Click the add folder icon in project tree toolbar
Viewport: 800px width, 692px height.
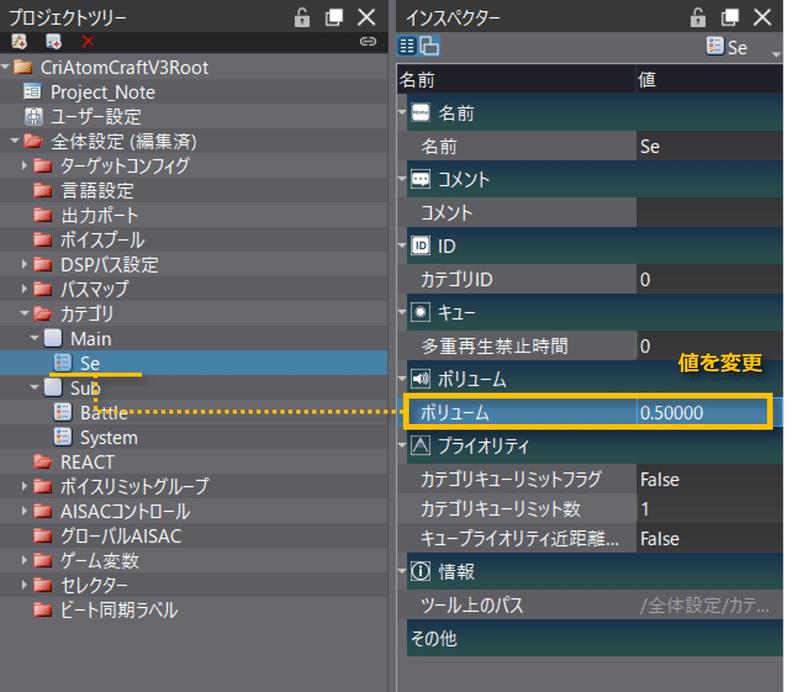(x=19, y=41)
